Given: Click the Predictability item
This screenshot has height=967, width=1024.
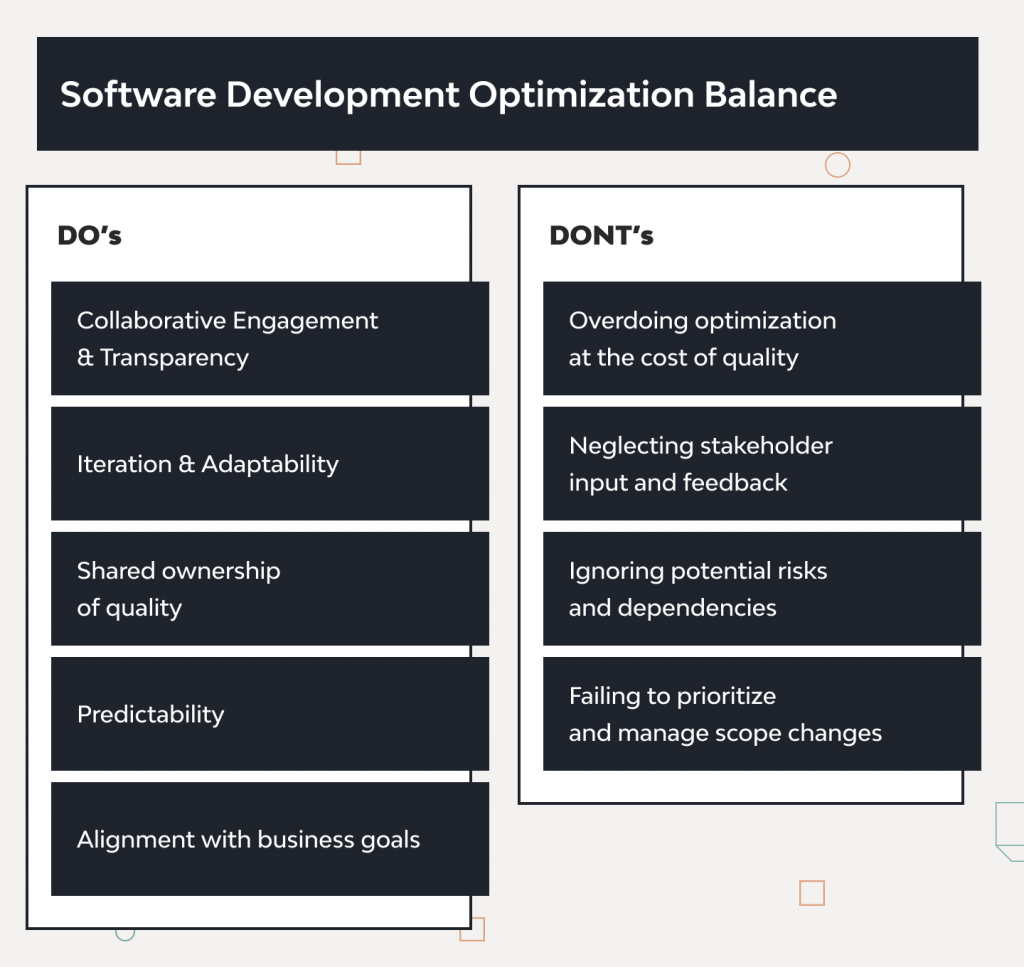Looking at the screenshot, I should tap(269, 713).
